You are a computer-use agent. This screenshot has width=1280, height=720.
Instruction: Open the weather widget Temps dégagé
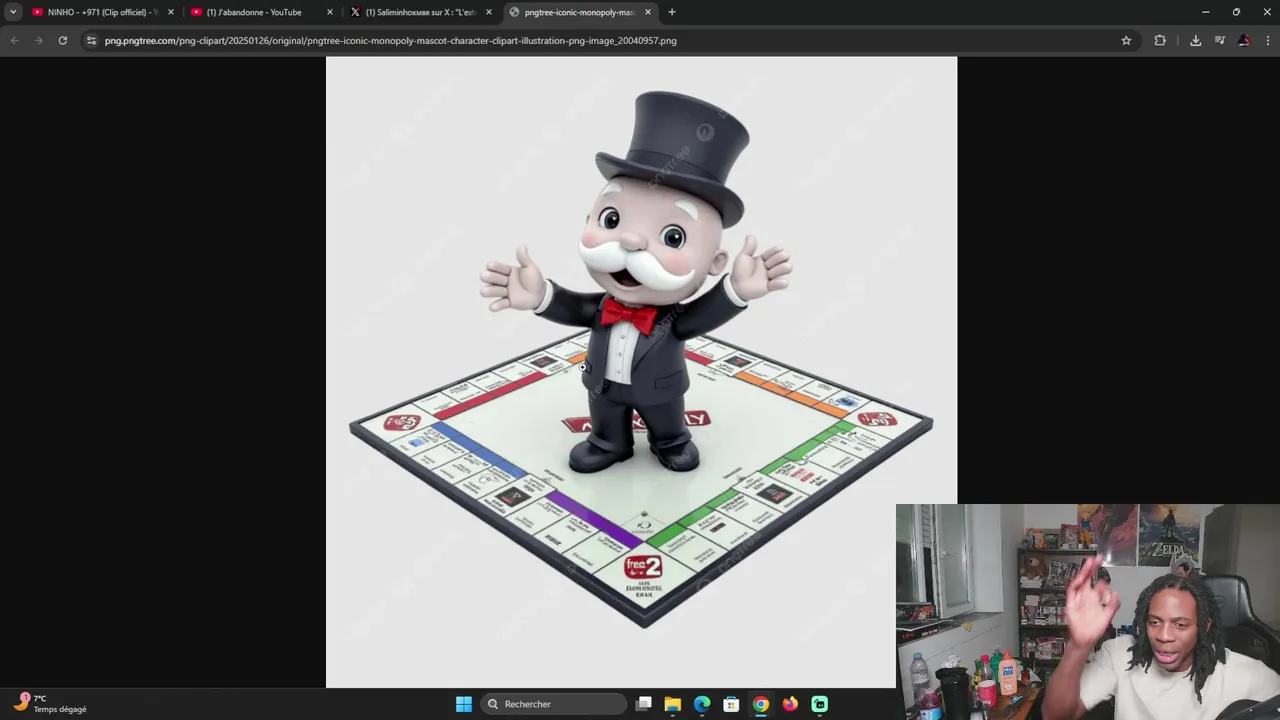50,703
